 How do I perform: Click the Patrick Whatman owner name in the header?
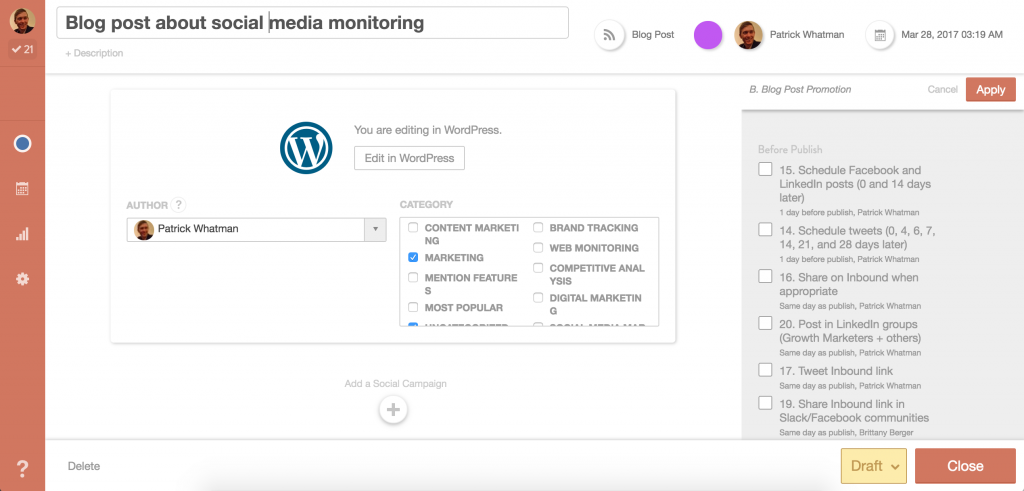(x=807, y=35)
